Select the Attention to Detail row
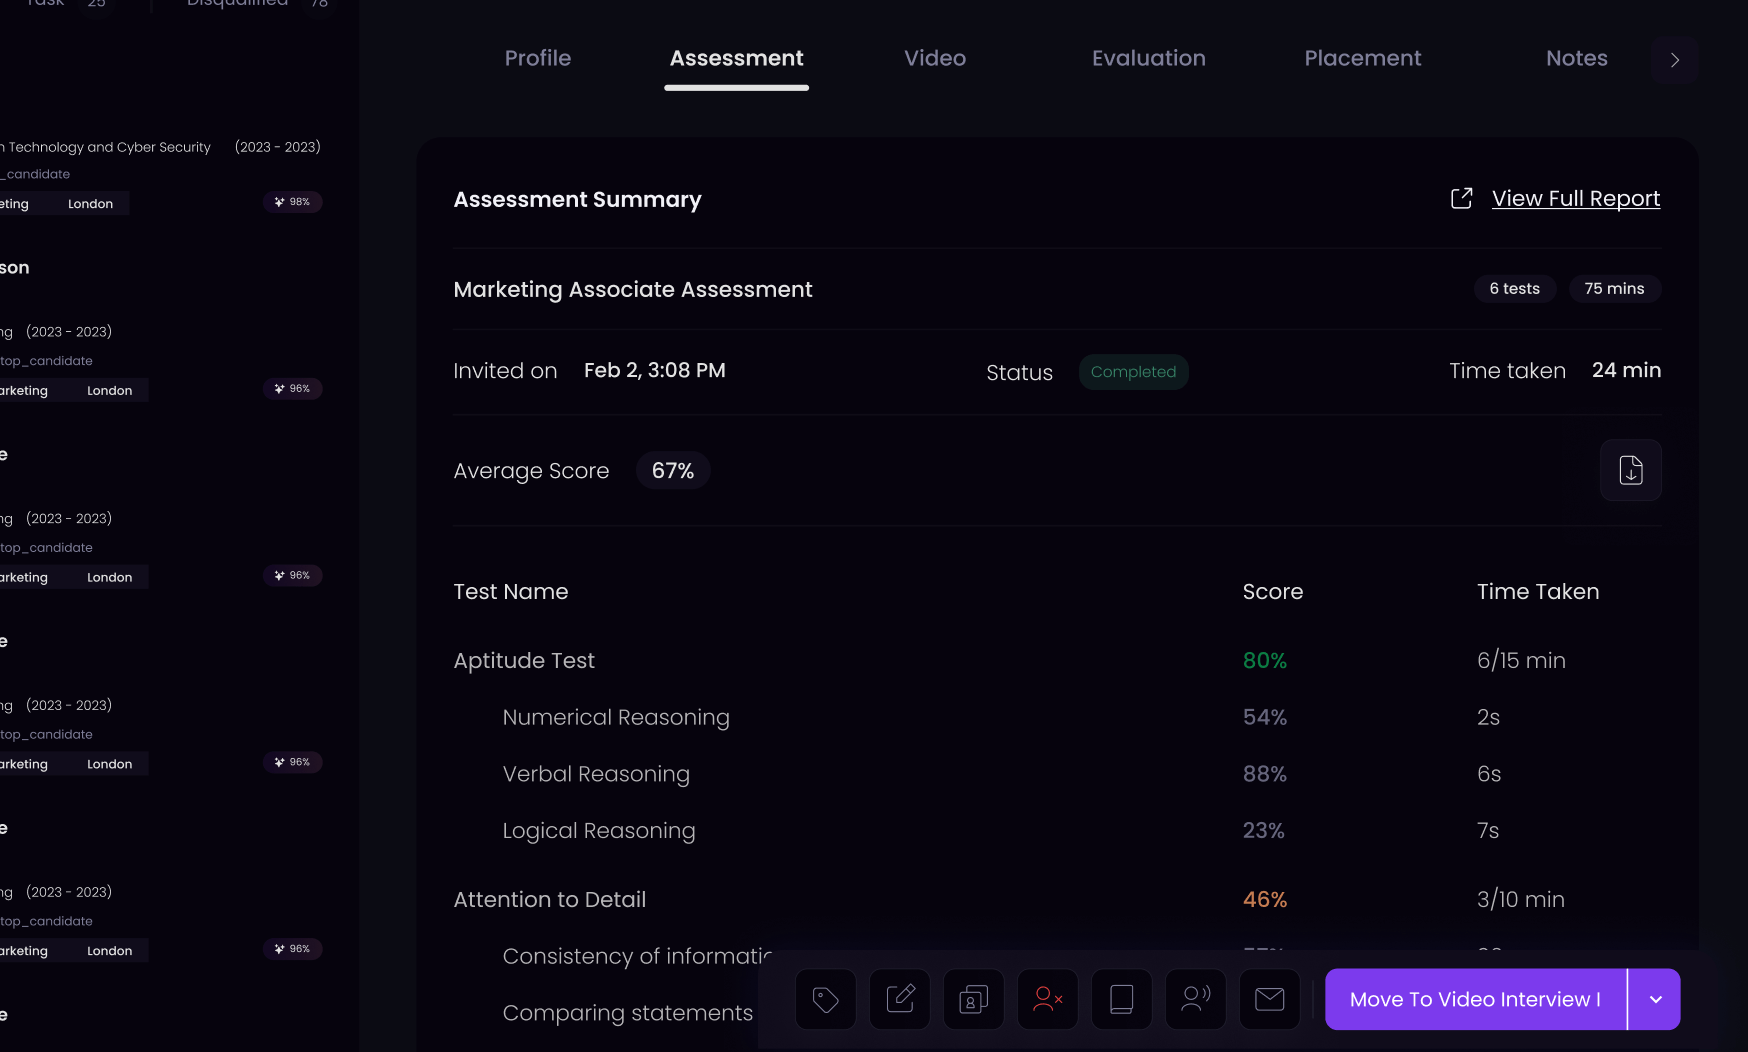The height and width of the screenshot is (1052, 1748). pyautogui.click(x=1056, y=899)
